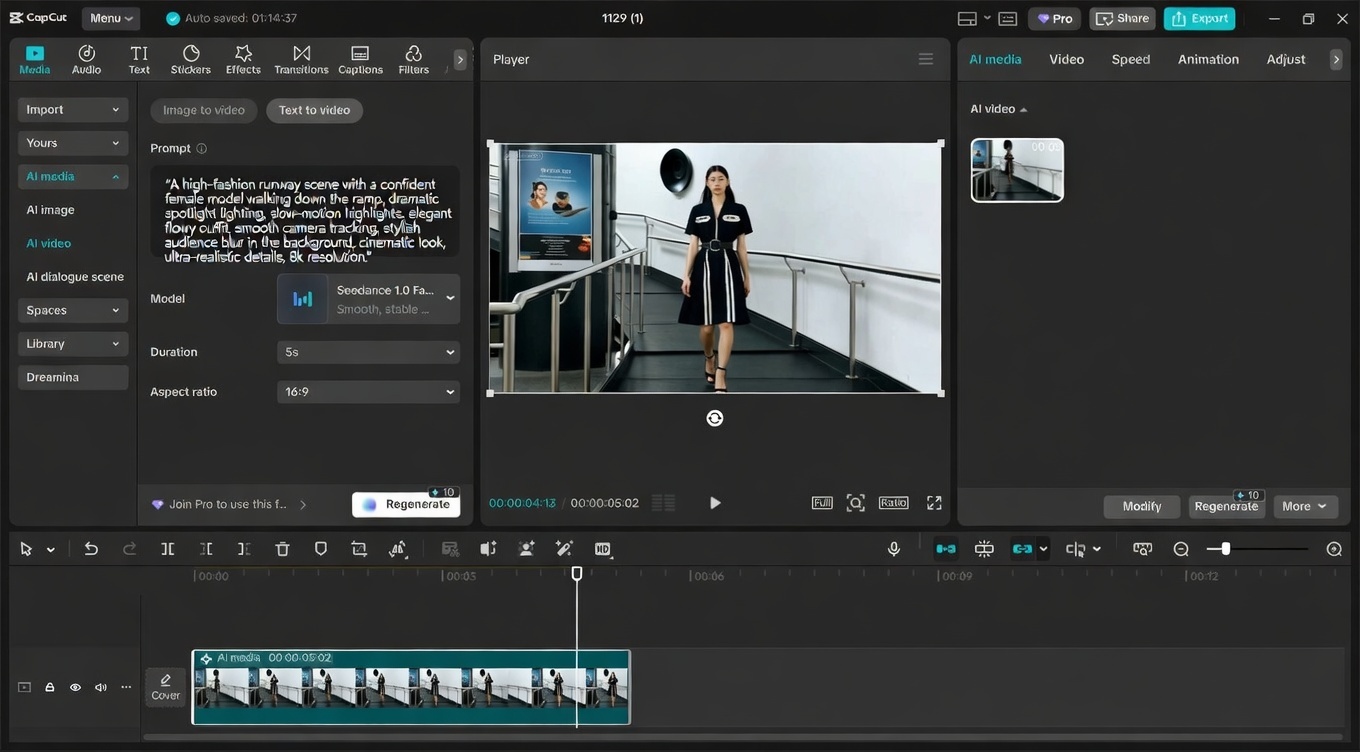
Task: Toggle track visibility eye icon
Action: (x=75, y=687)
